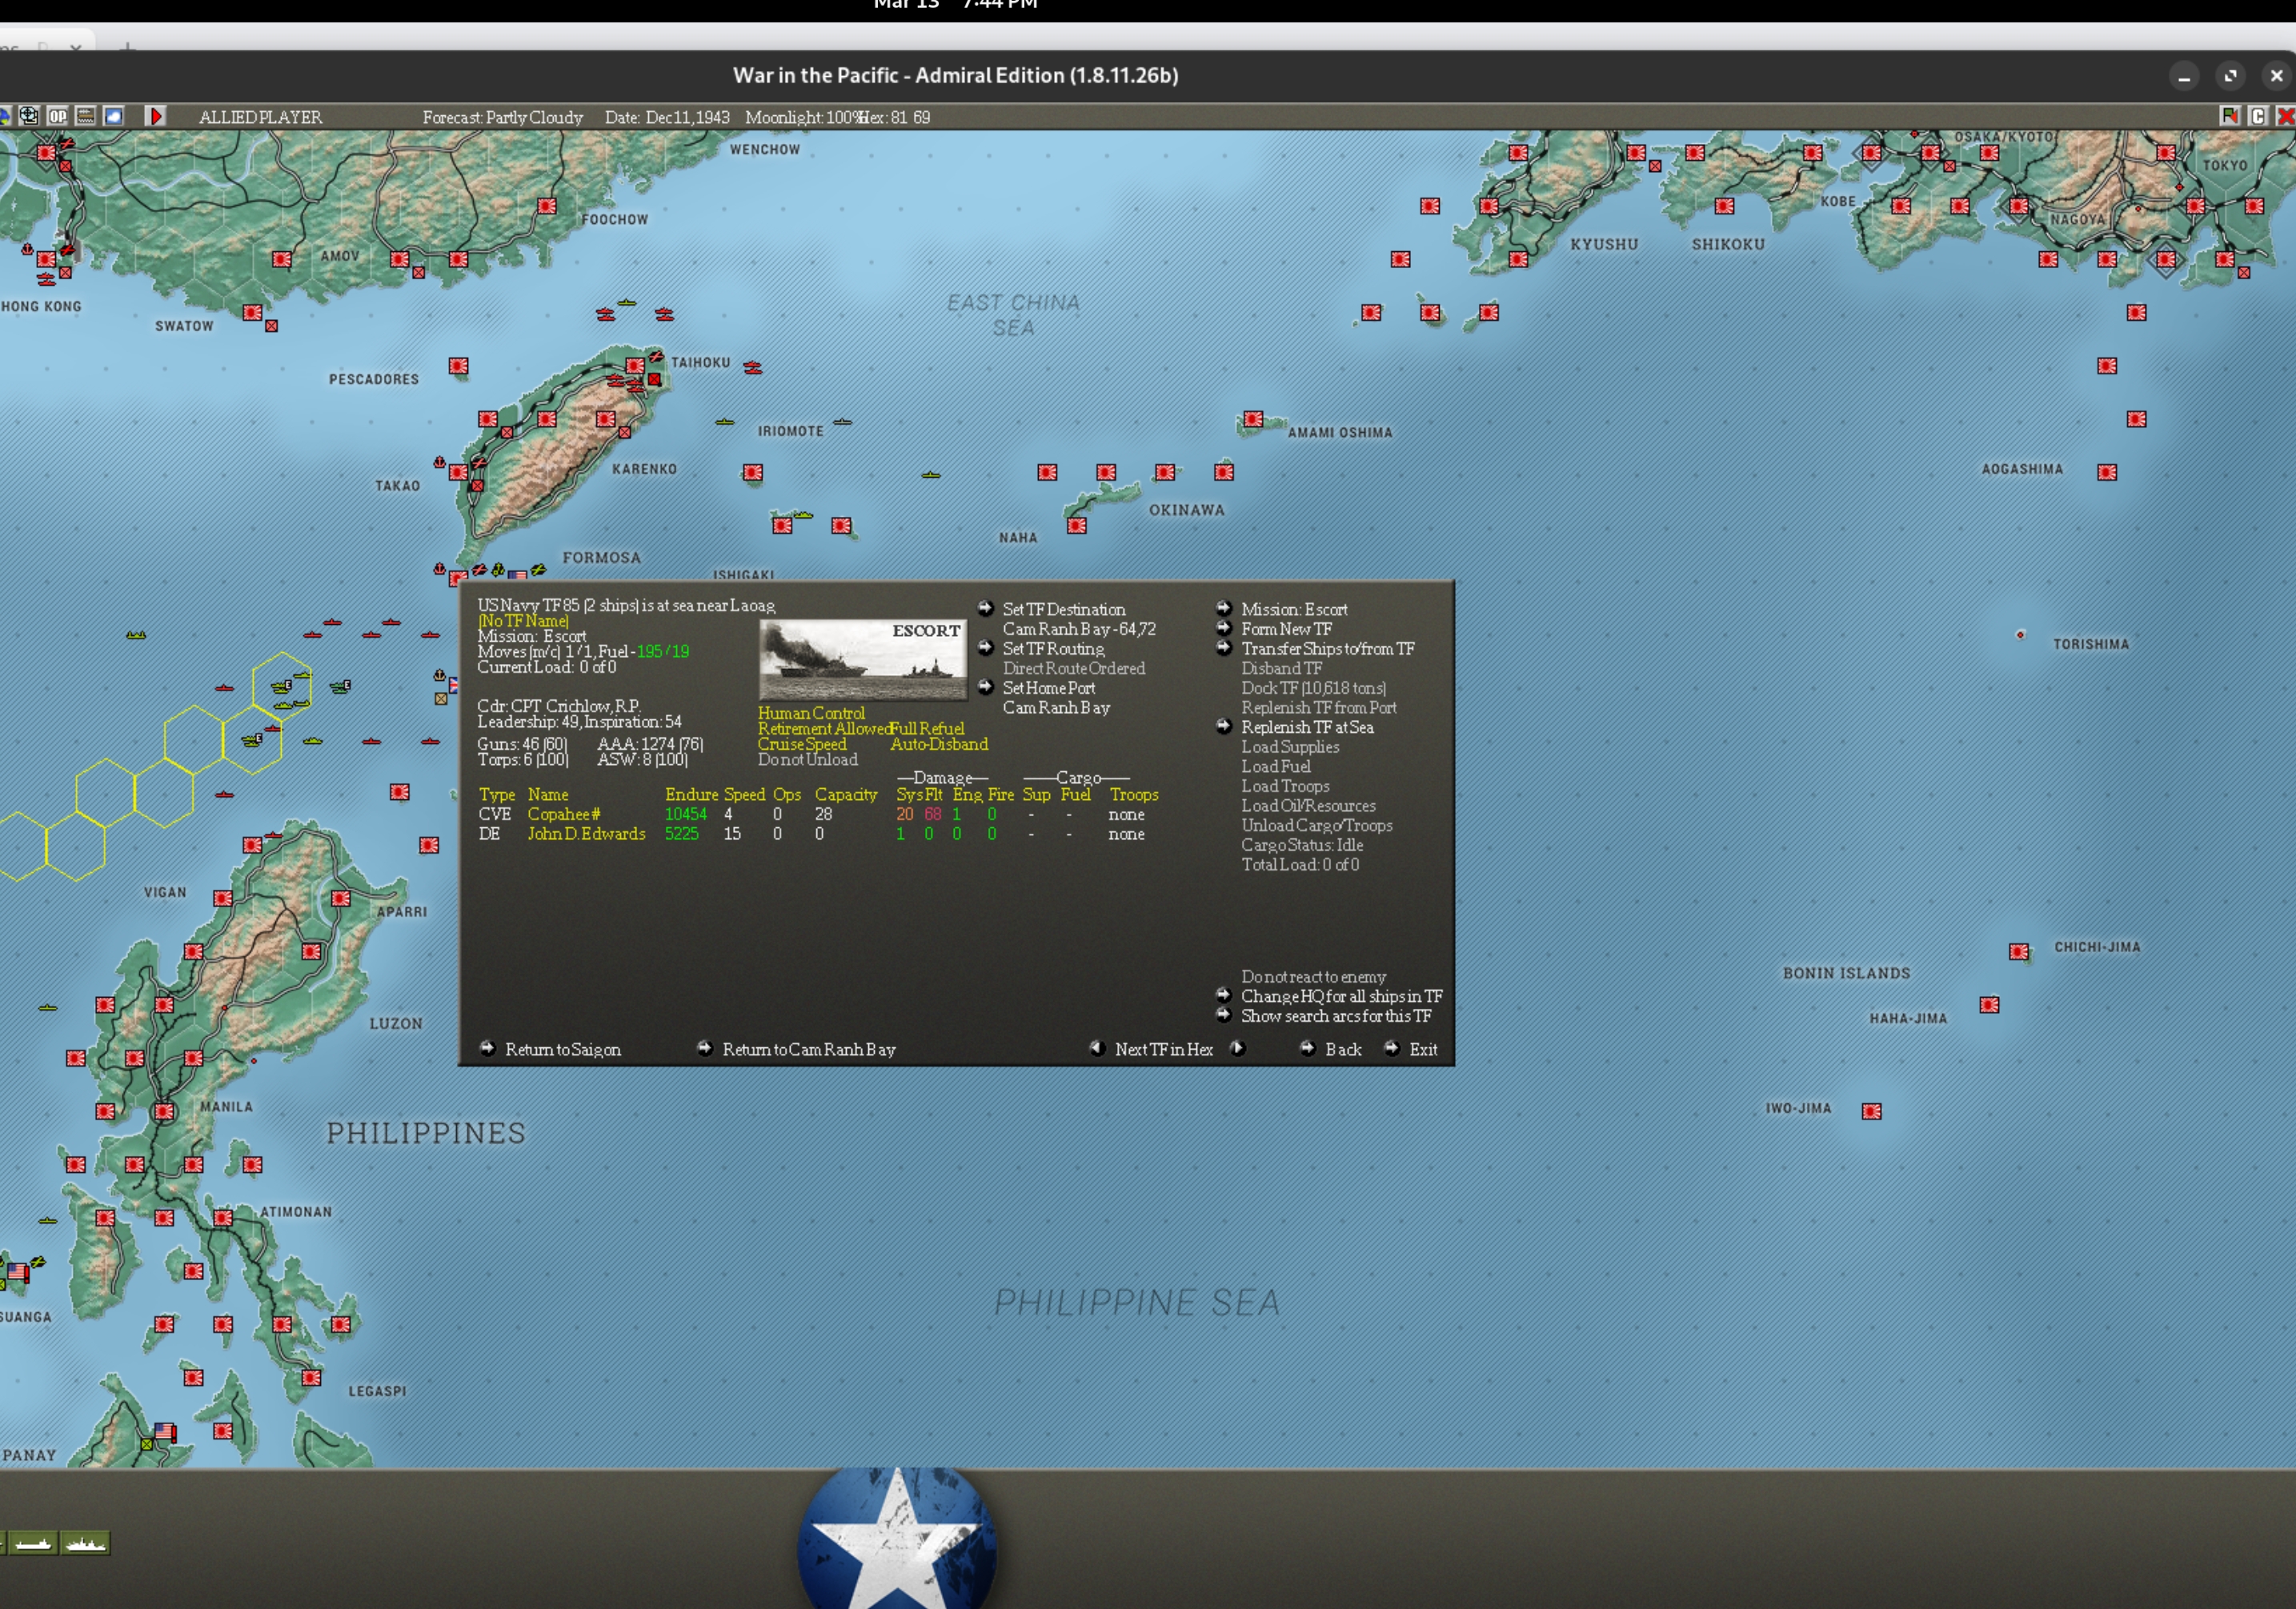Select the CVE Copahee ship row
Viewport: 2296px width, 1609px height.
coord(563,814)
